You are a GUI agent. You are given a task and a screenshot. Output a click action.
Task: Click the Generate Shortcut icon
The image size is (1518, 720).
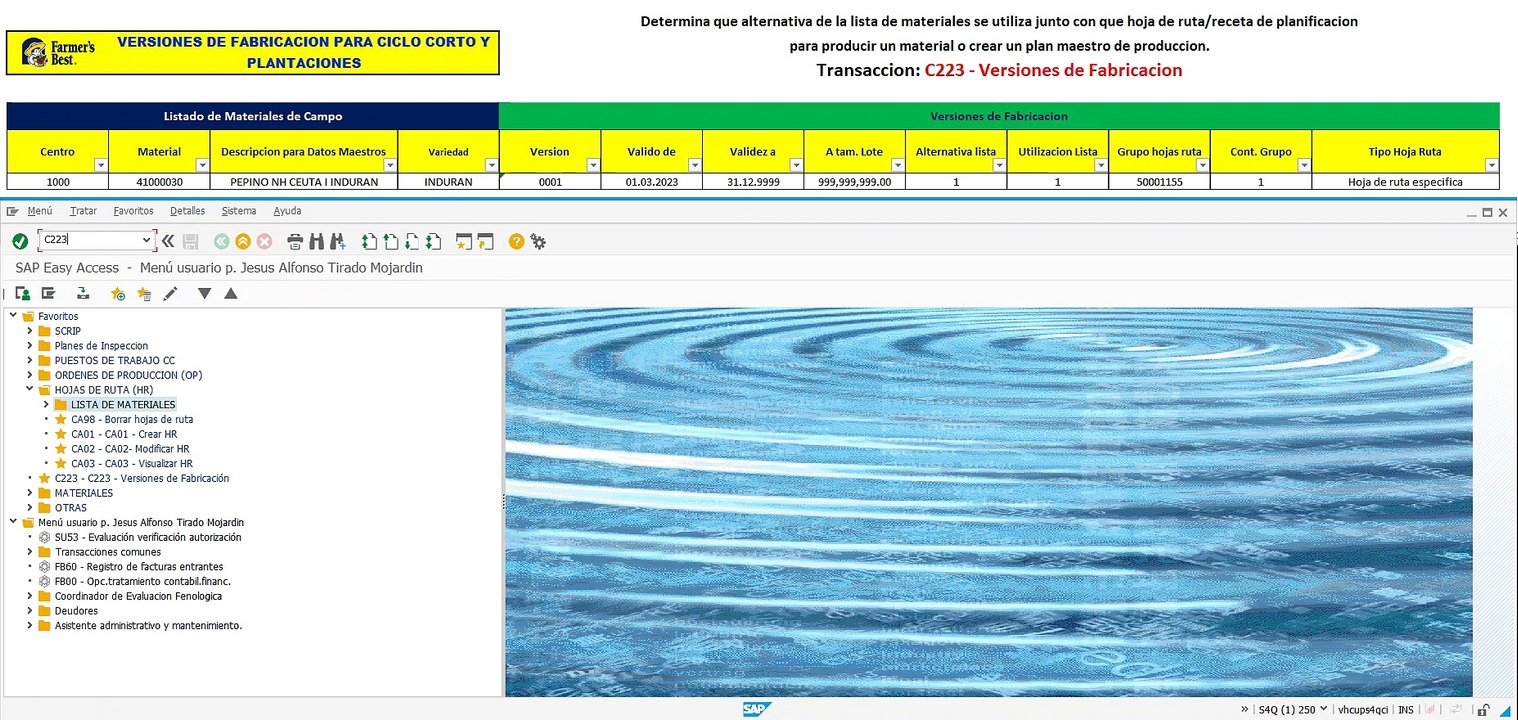click(x=485, y=241)
